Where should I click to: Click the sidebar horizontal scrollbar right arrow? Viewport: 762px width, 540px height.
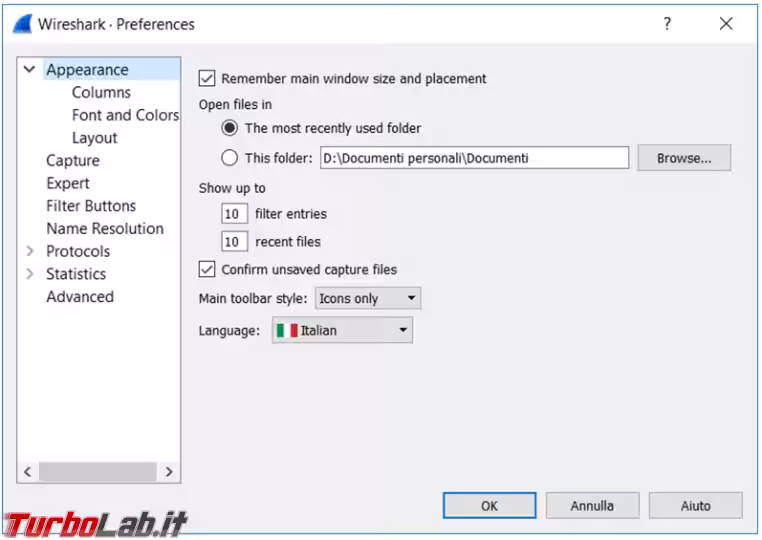pyautogui.click(x=169, y=472)
